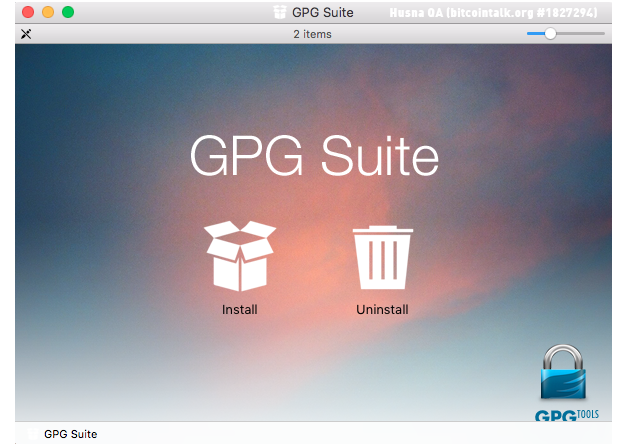Click the GPG Suite window title text
627x446 pixels.
coord(323,12)
